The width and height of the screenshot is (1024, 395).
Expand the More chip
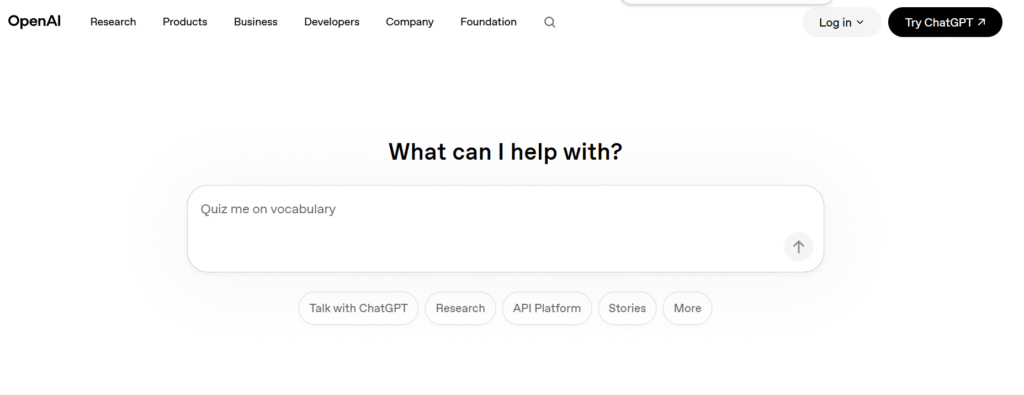(688, 308)
